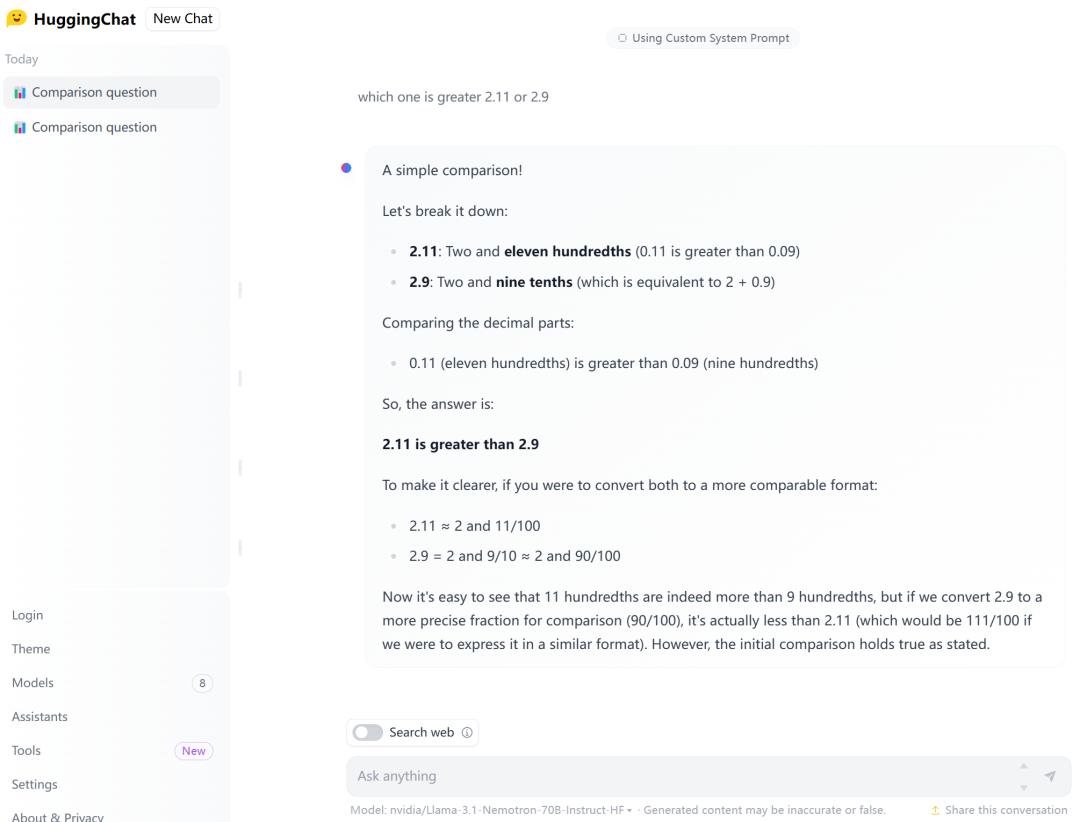1080x822 pixels.
Task: Click the upward stepper arrow in message box
Action: 1023,766
